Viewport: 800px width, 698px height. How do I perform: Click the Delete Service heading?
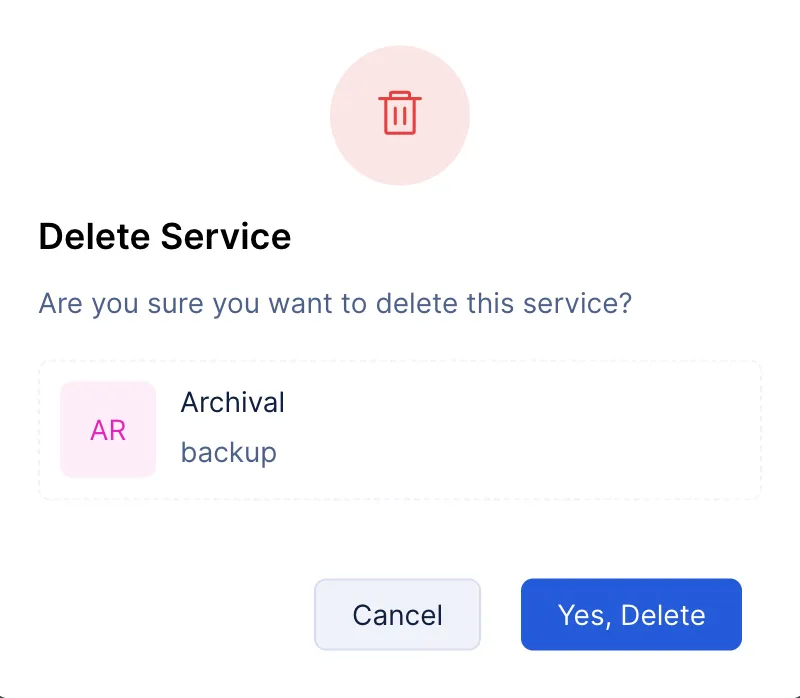pyautogui.click(x=165, y=237)
